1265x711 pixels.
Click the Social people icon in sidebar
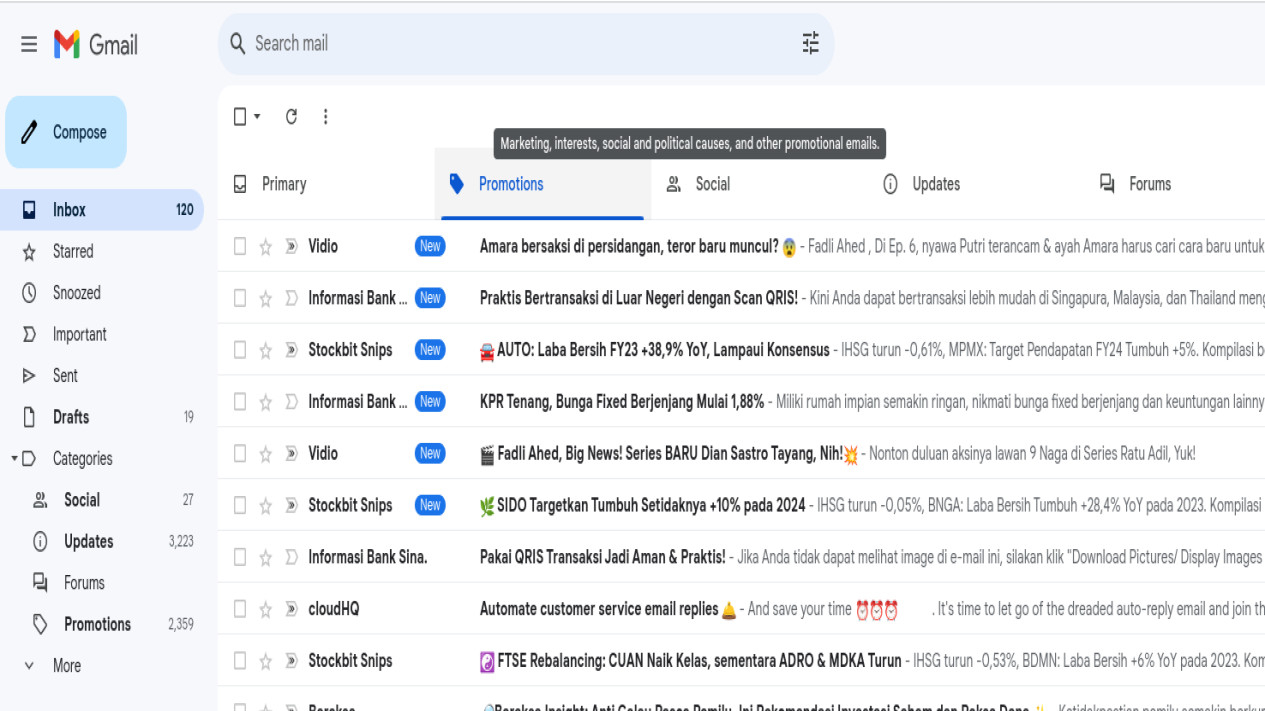click(x=40, y=500)
